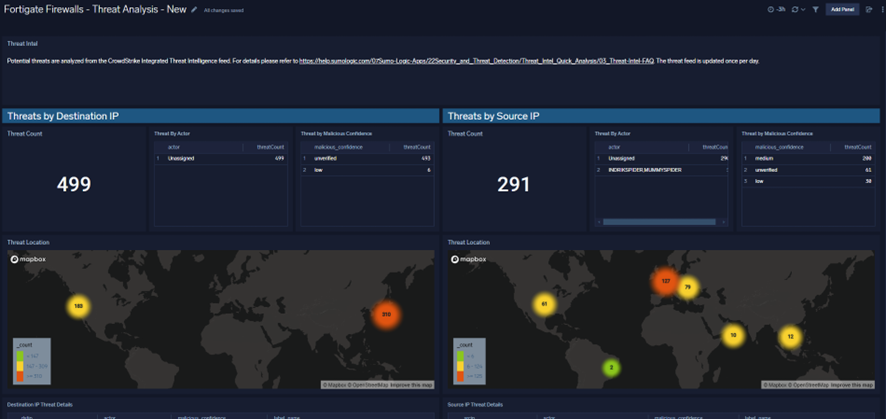Select the unverified row with count 493

[x=367, y=159]
